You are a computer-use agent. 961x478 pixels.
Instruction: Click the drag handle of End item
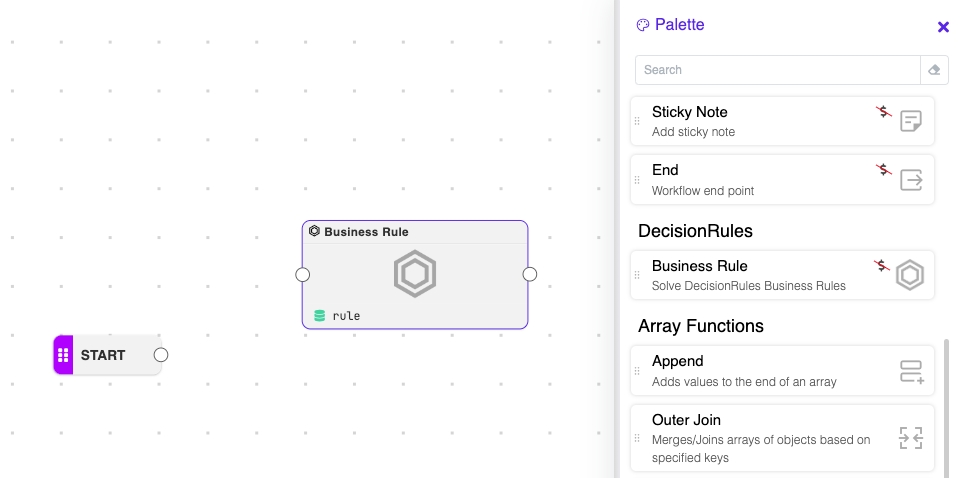point(637,180)
